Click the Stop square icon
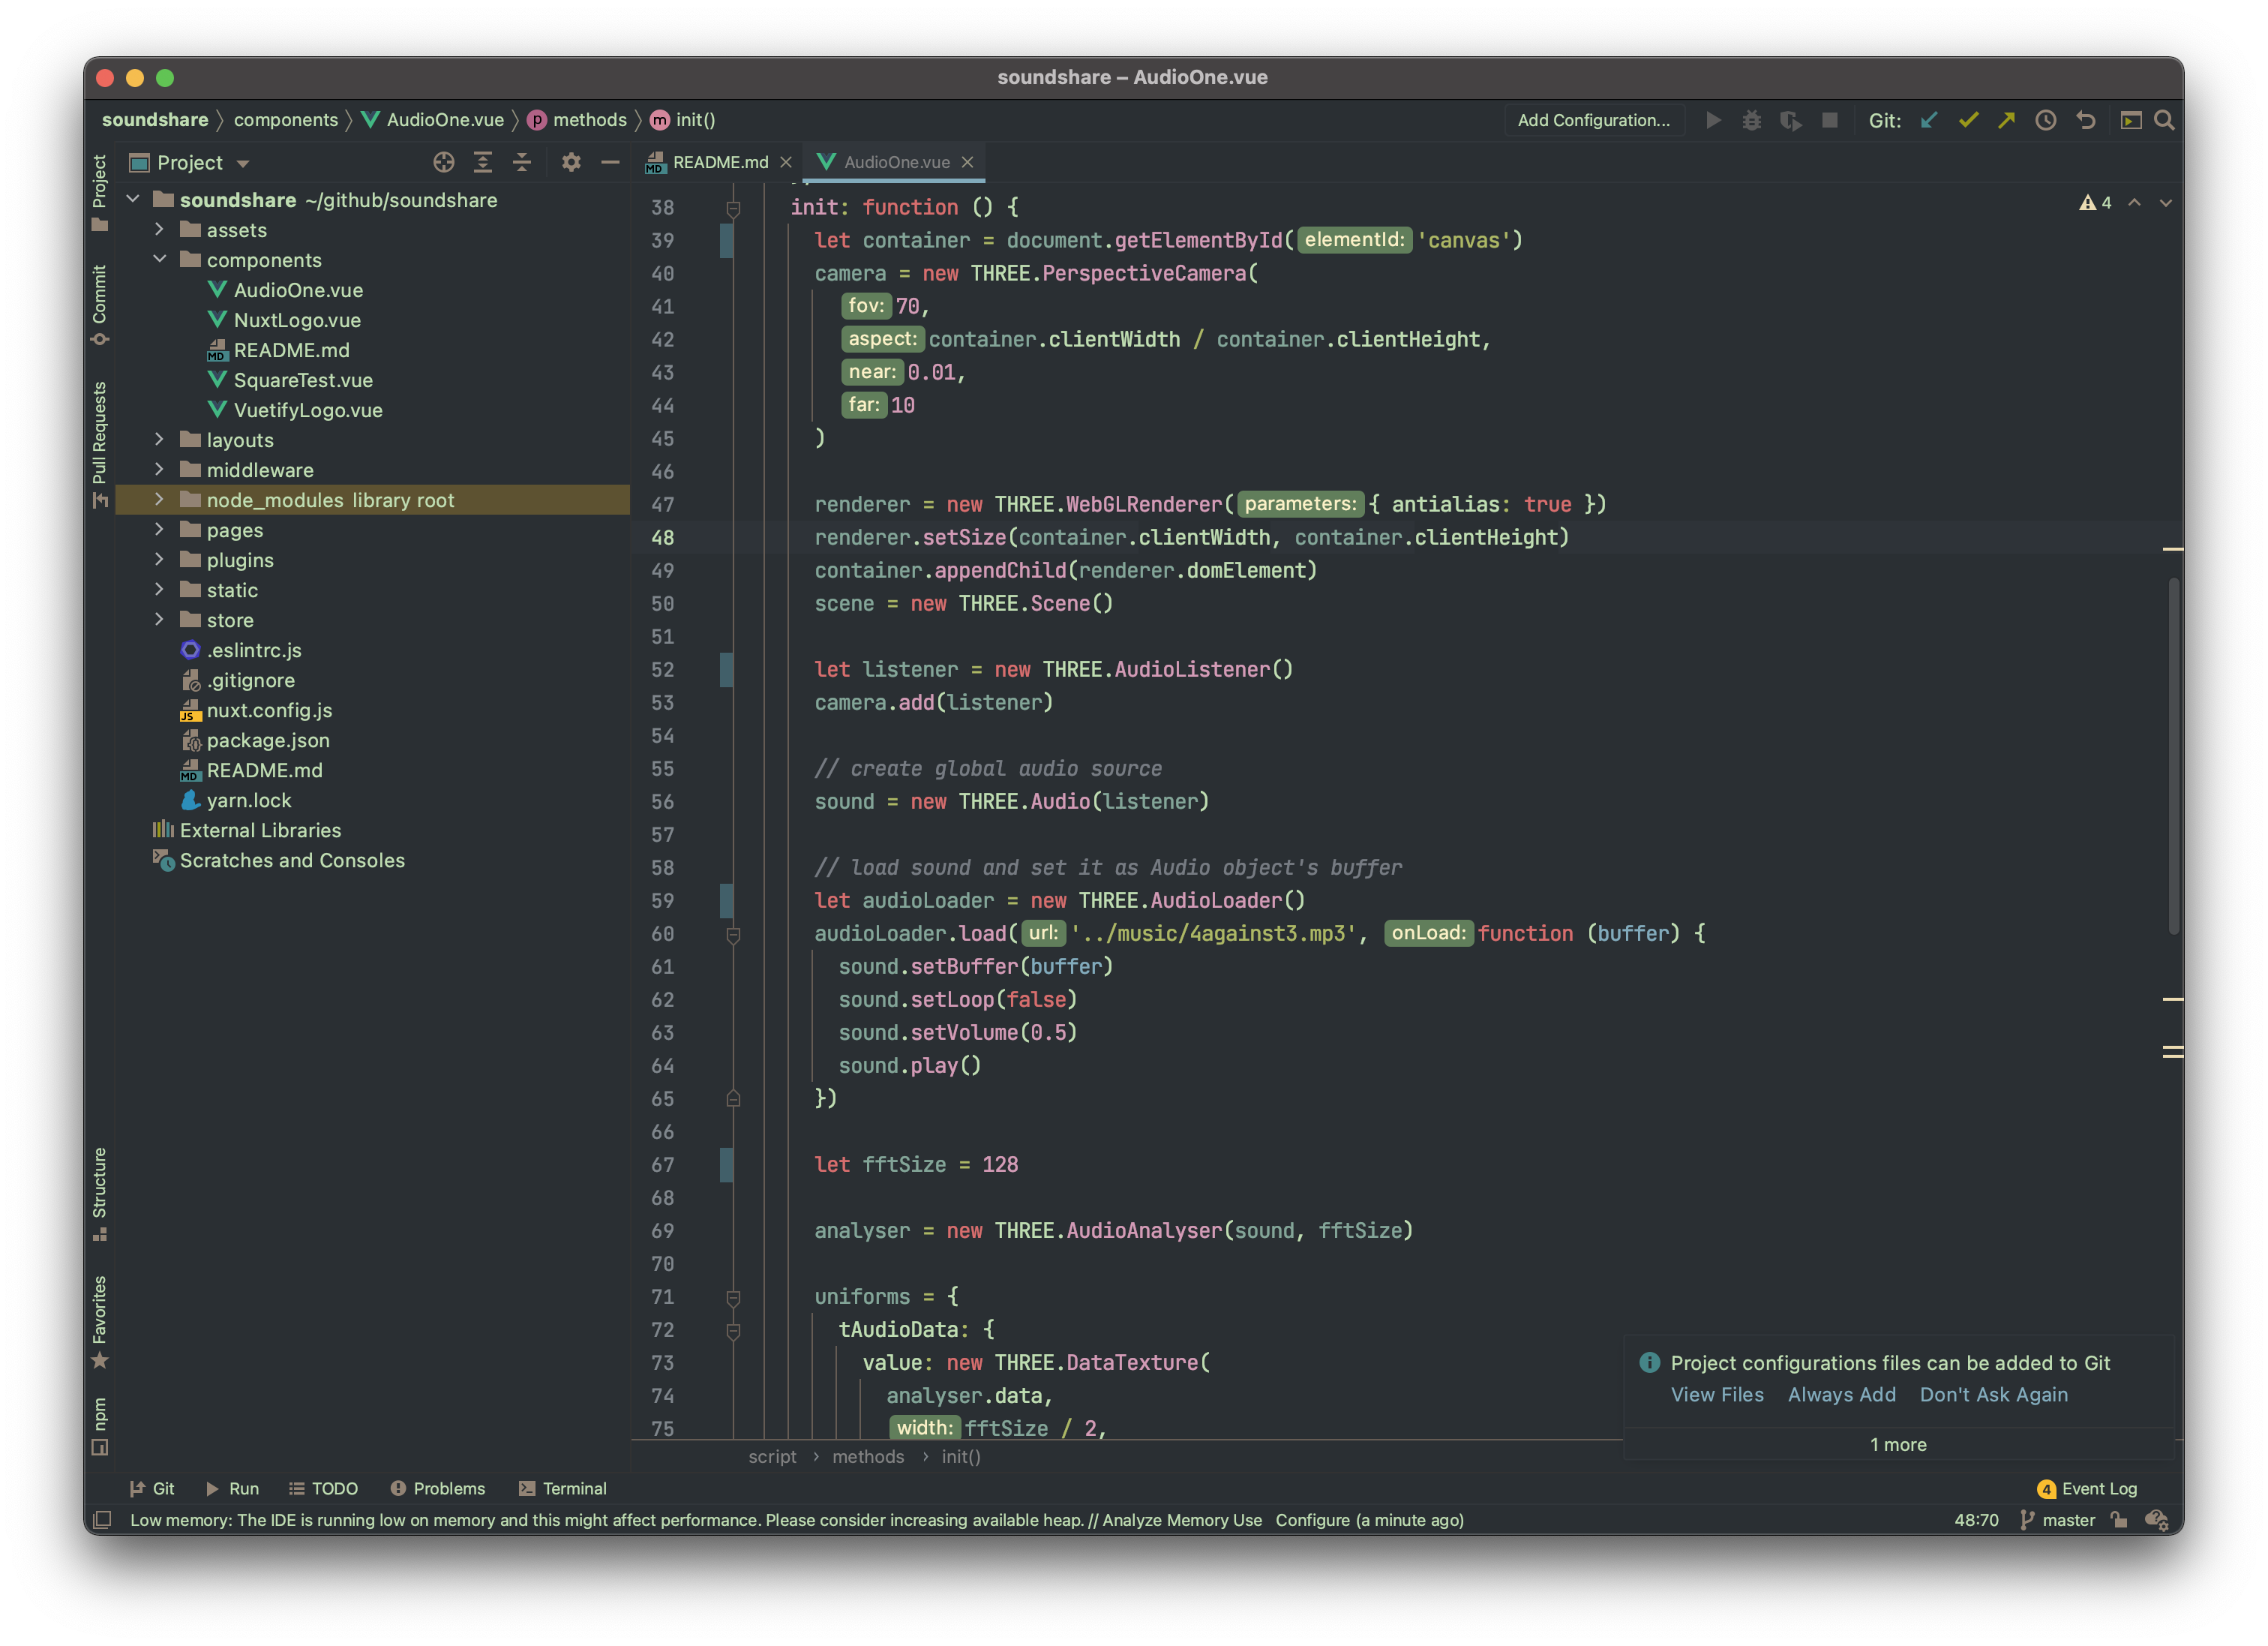 point(1830,120)
